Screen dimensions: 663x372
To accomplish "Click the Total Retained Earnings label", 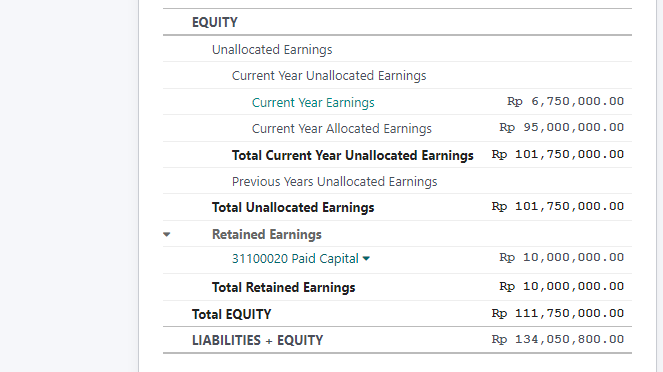I will [283, 287].
